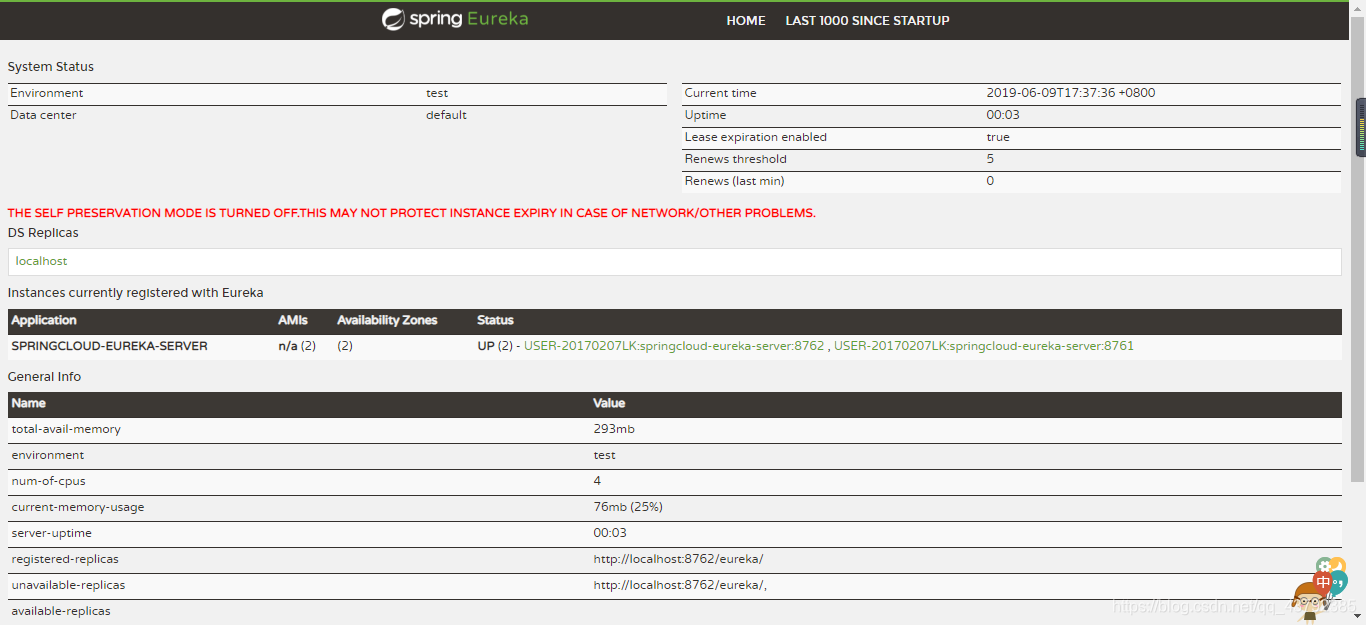Open the localhost DS replica link
Viewport: 1366px width, 625px height.
[x=42, y=261]
